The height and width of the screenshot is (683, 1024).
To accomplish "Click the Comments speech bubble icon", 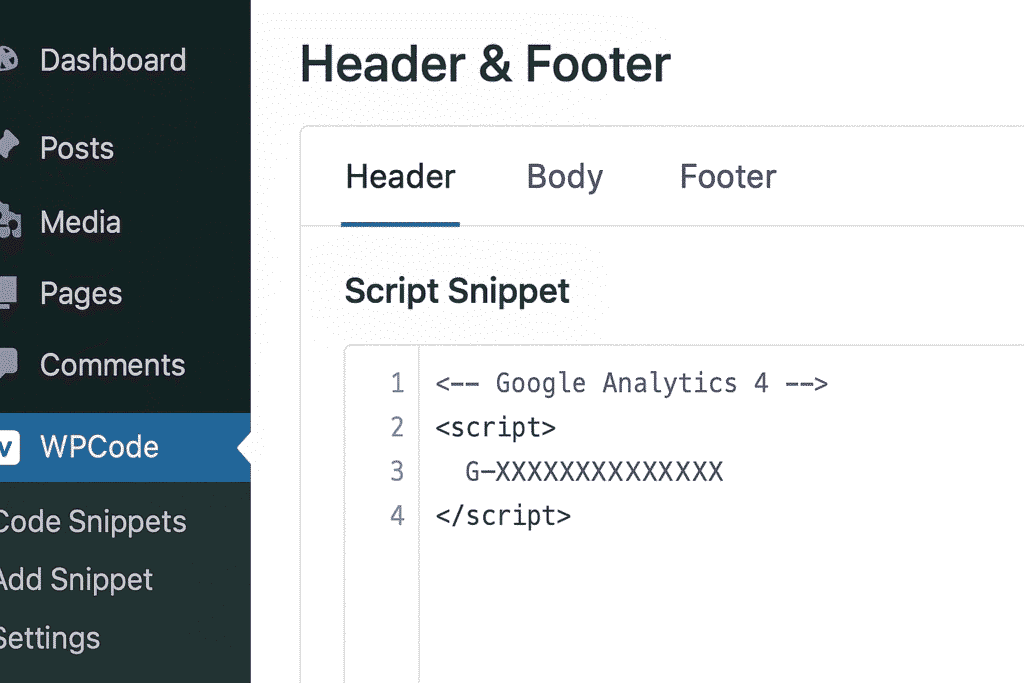I will click(x=8, y=365).
